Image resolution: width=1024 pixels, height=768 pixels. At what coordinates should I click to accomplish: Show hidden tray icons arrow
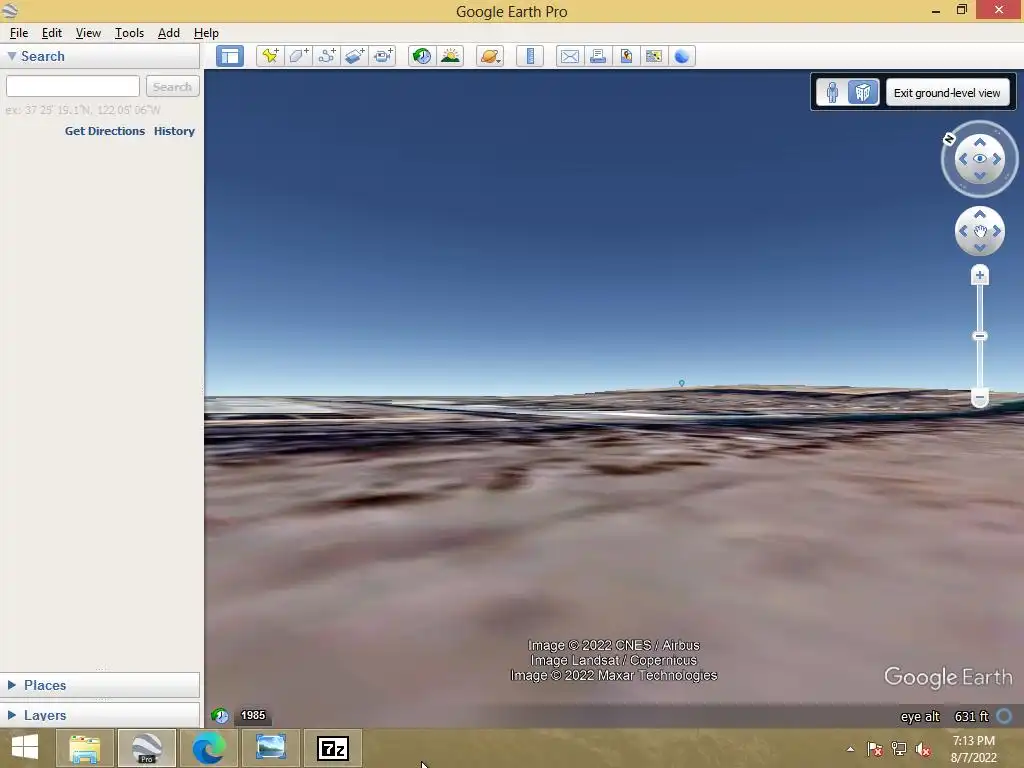pyautogui.click(x=850, y=749)
